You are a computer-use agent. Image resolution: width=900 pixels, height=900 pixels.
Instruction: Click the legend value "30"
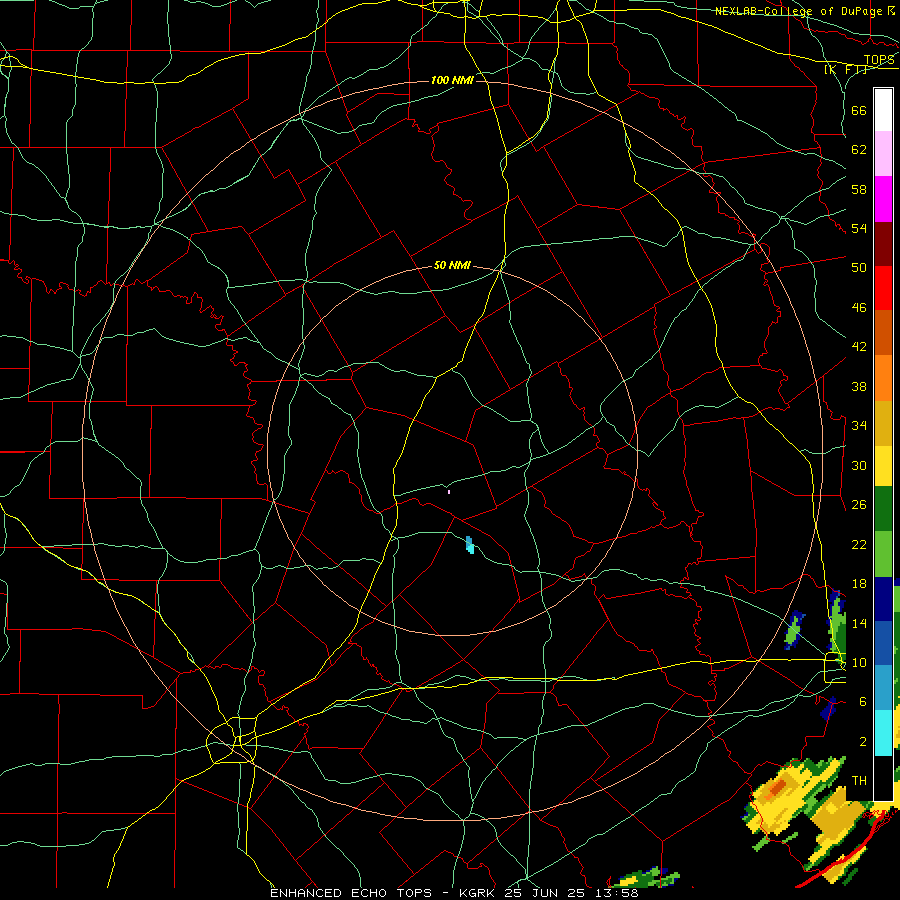pyautogui.click(x=859, y=465)
